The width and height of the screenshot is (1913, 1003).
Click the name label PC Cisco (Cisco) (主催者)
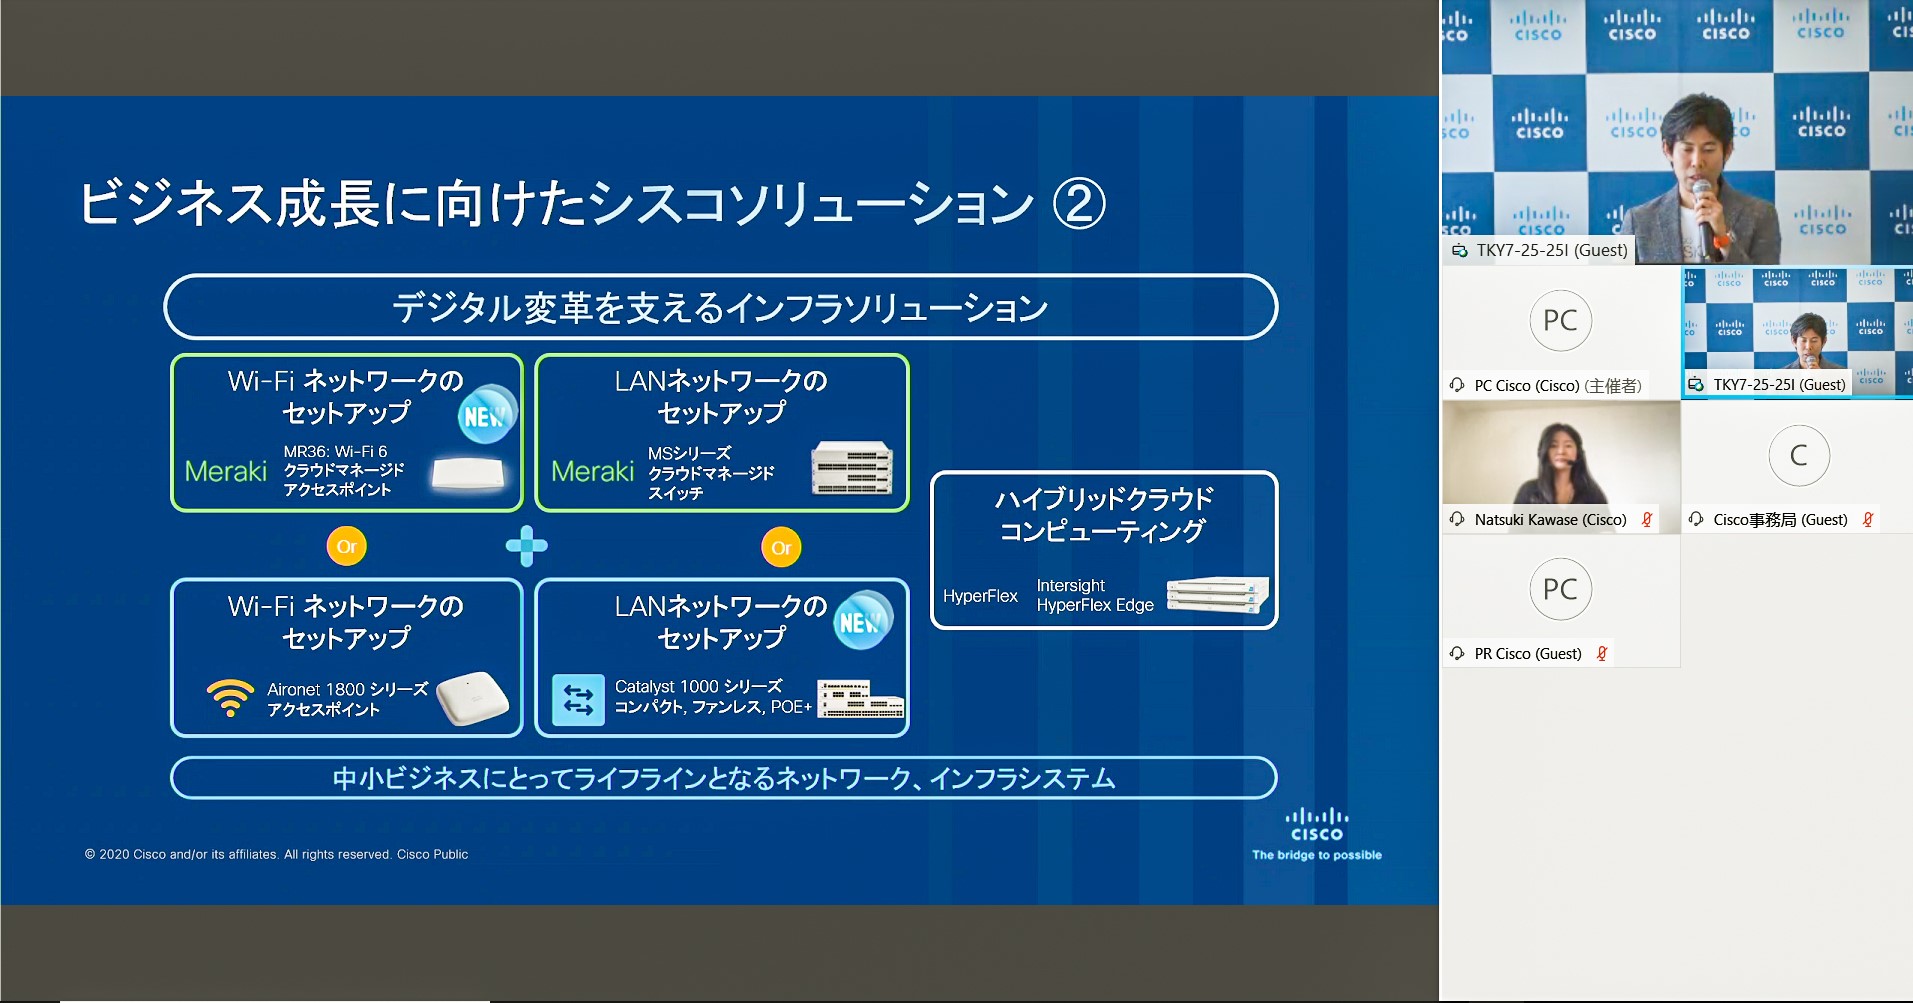point(1558,385)
